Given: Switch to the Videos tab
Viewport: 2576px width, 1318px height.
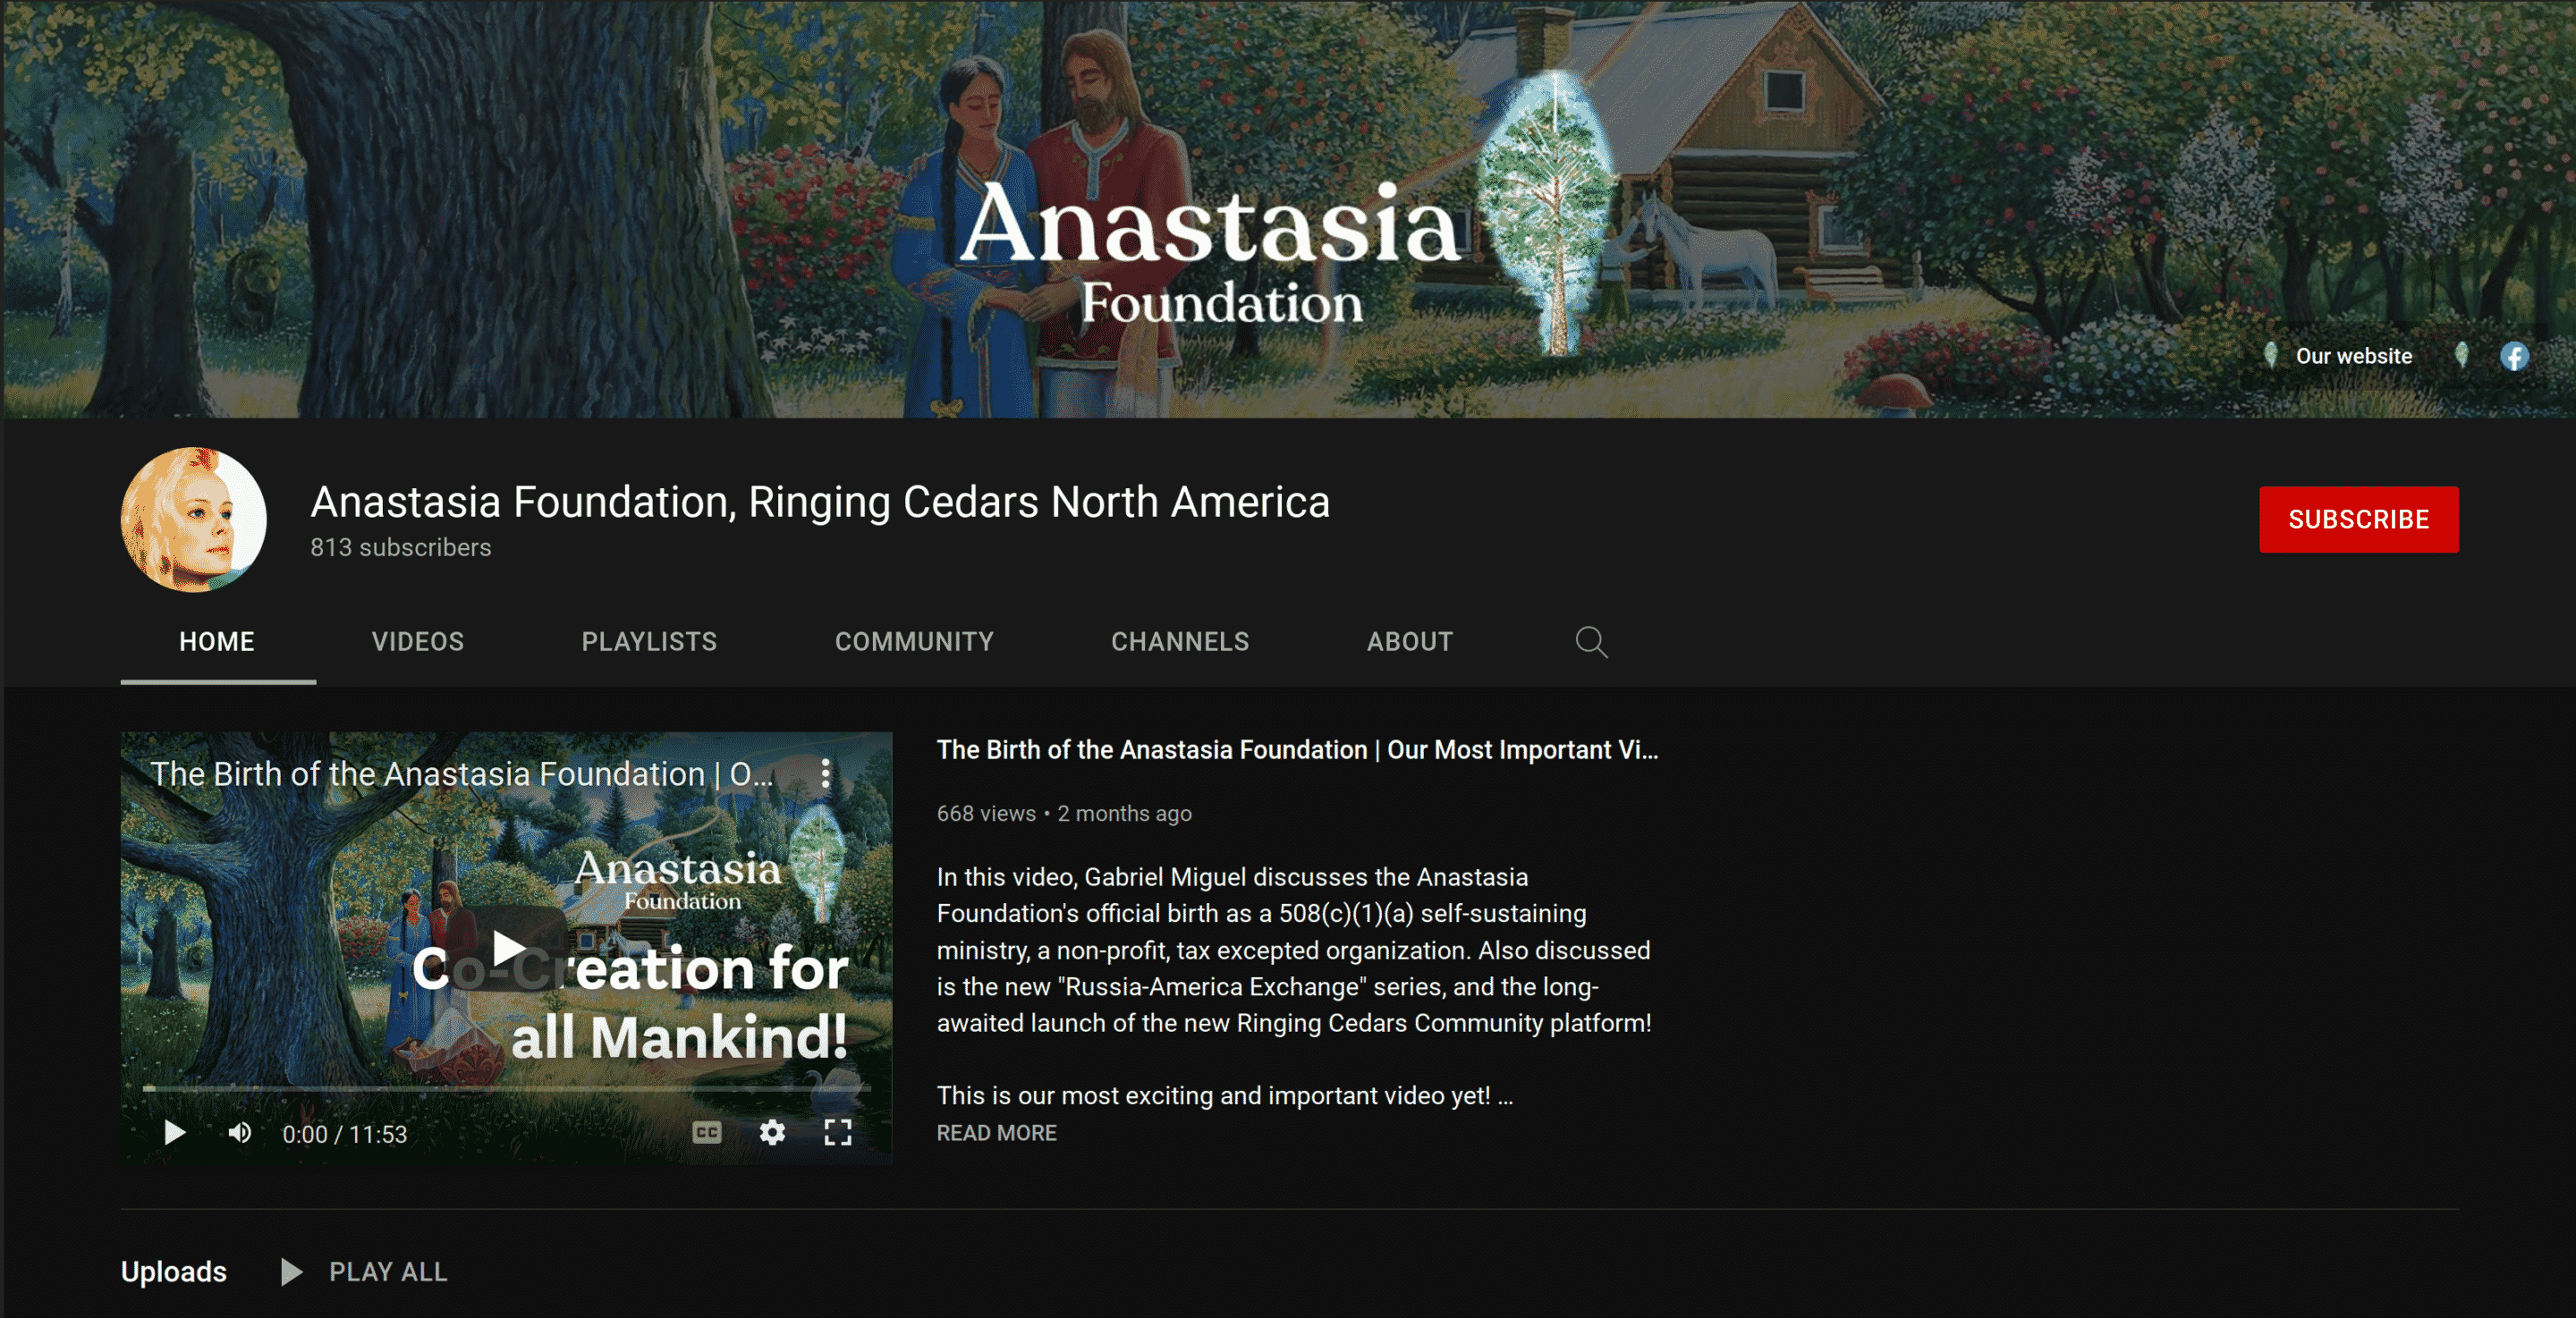Looking at the screenshot, I should (x=418, y=642).
